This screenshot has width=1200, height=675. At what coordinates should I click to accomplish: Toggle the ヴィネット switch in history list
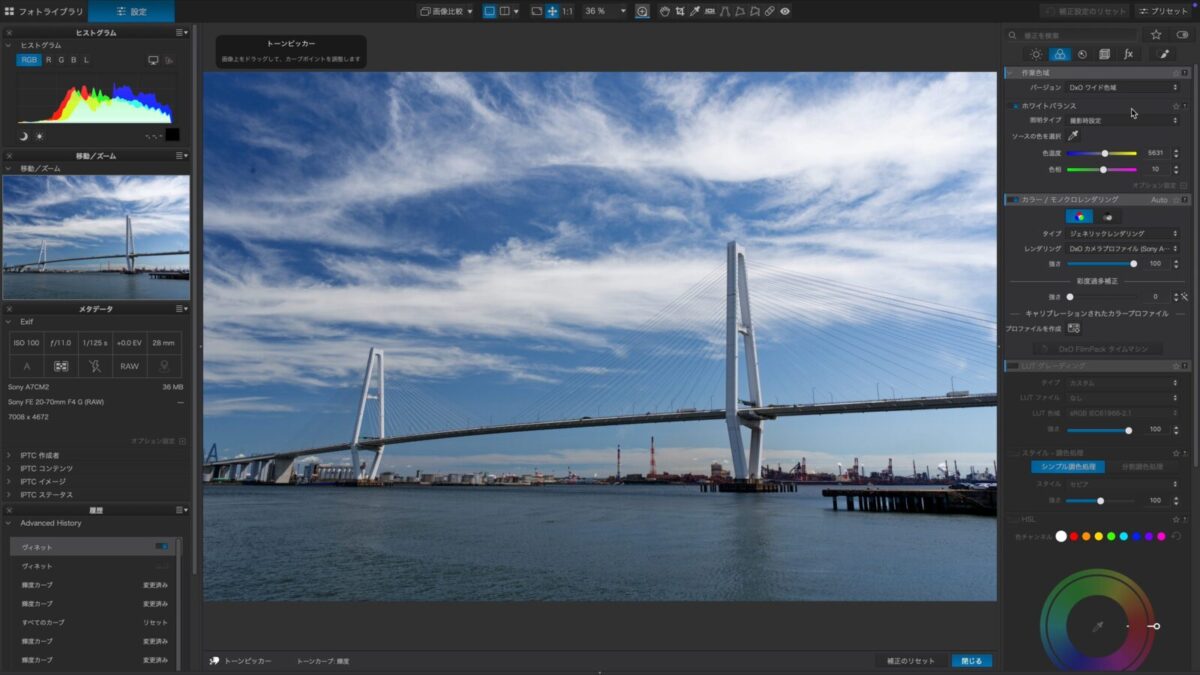(x=161, y=547)
